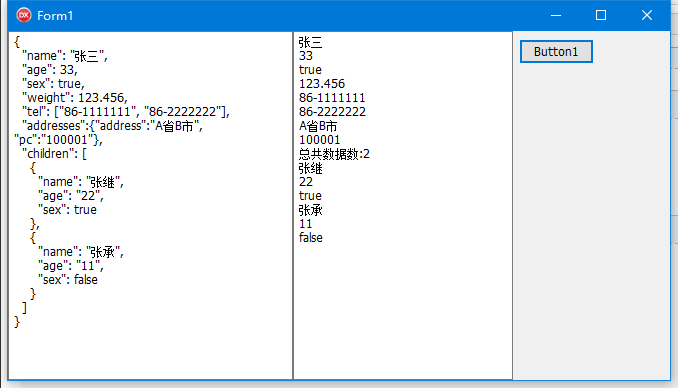Click output line 总共数据数:2

pos(334,154)
